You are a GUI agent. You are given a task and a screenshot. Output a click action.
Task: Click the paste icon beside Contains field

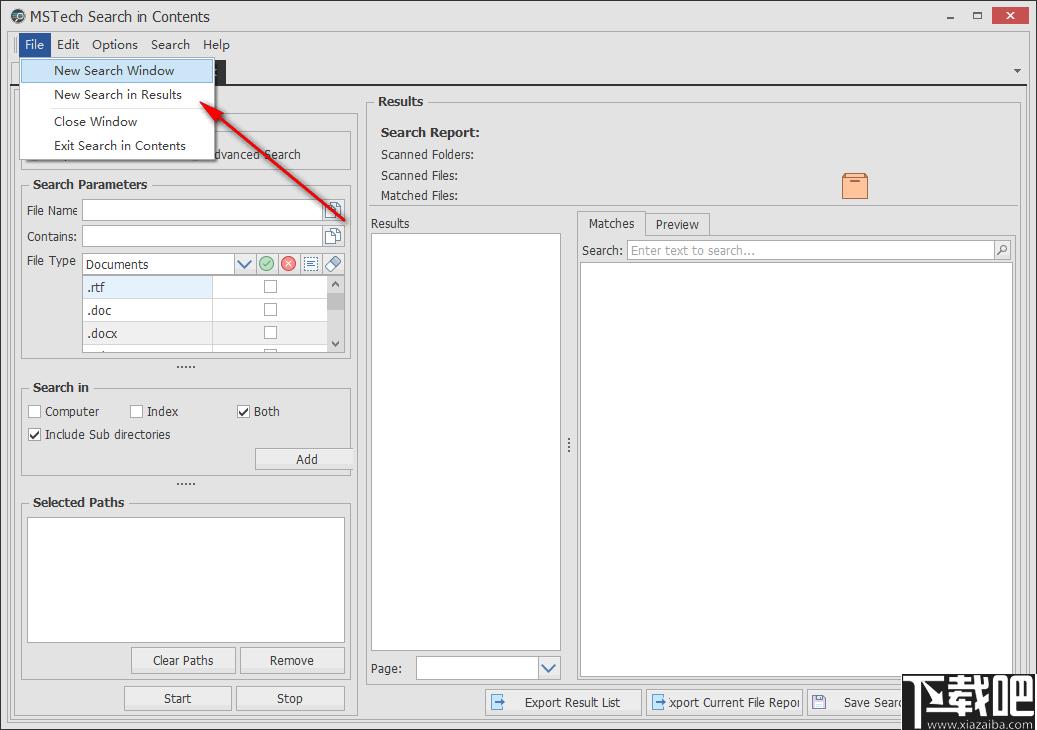coord(333,236)
